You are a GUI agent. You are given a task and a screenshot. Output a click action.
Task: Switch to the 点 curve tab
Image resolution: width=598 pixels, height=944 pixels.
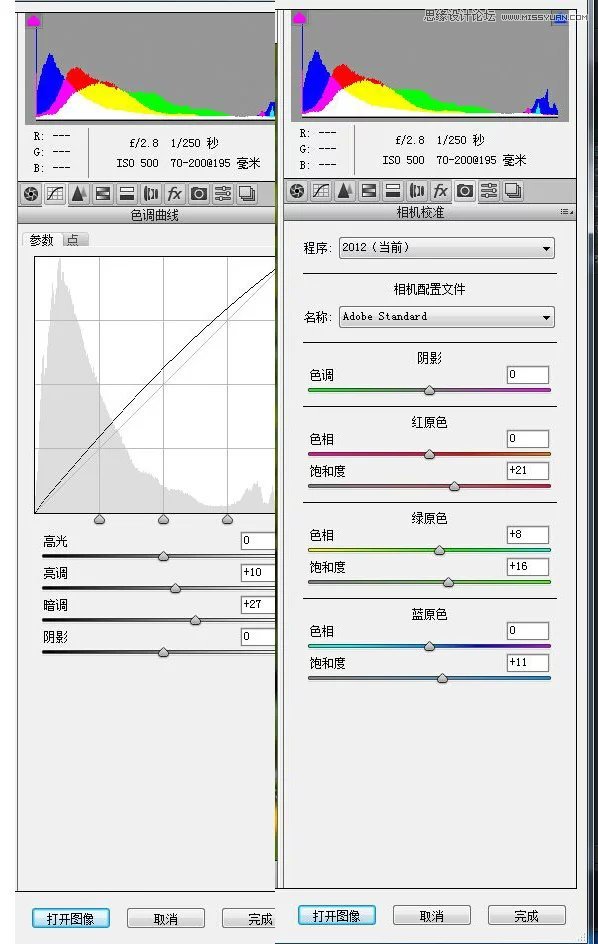pos(73,240)
